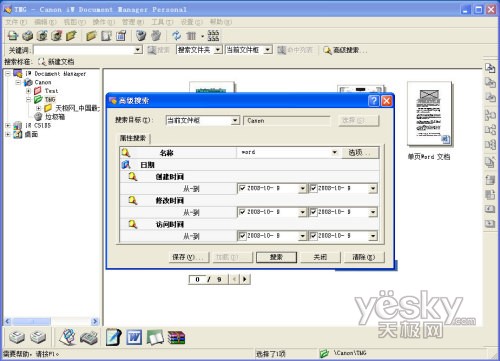This screenshot has height=361, width=500.
Task: Open the 帮助 menu
Action: [221, 22]
